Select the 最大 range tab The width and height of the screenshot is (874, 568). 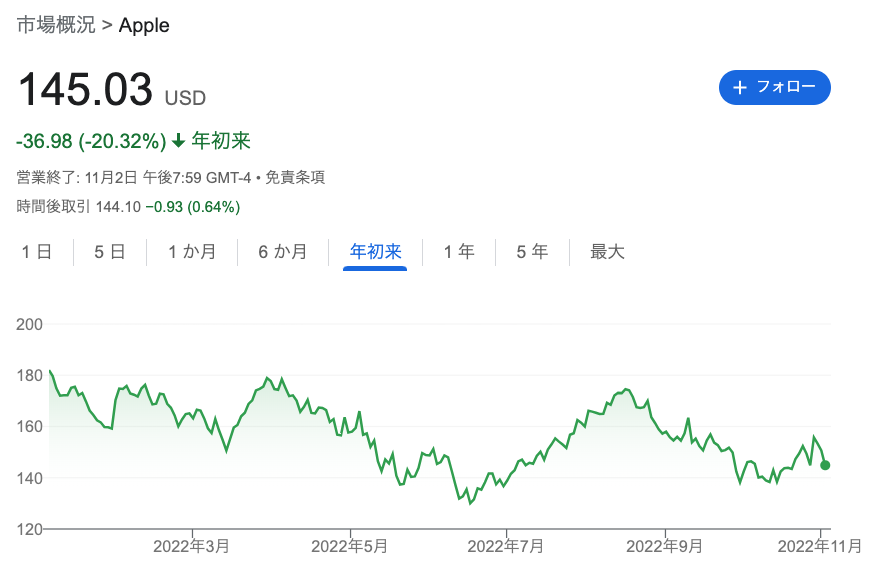pos(607,252)
